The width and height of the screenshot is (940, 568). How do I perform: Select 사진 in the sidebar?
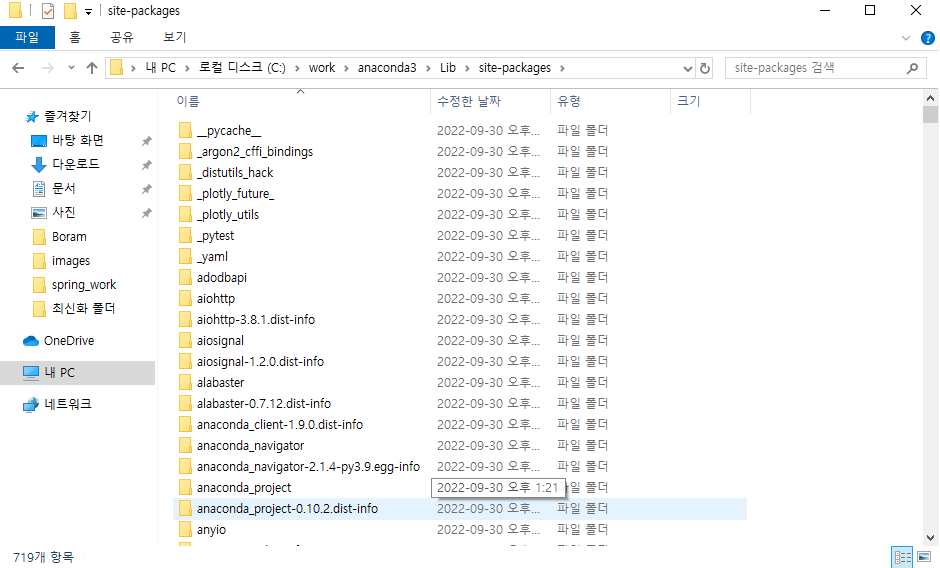click(x=64, y=212)
